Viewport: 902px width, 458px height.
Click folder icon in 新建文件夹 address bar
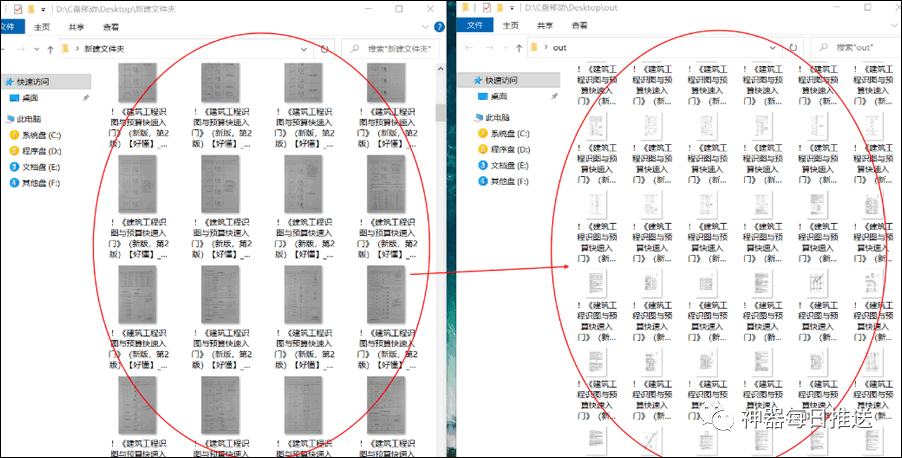tap(65, 49)
